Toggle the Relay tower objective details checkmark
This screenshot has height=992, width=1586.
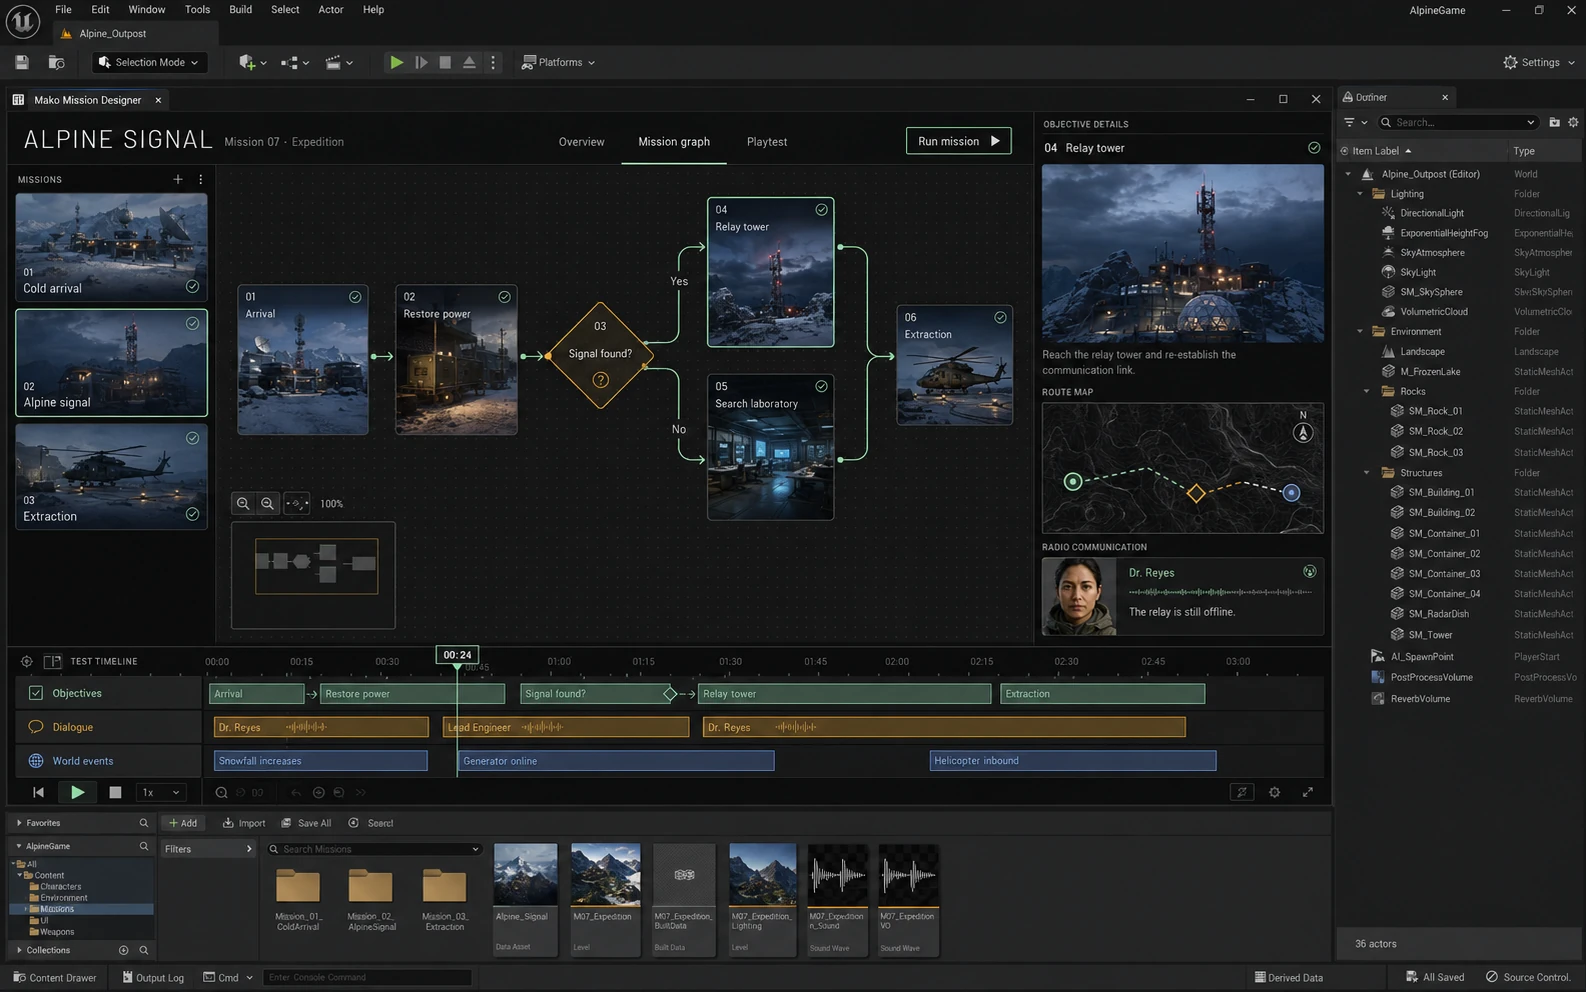(x=1314, y=148)
